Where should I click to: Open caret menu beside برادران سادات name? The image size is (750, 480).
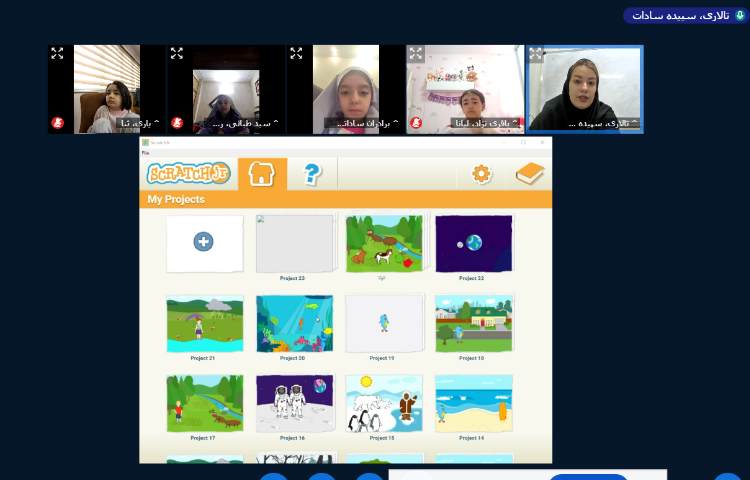396,123
